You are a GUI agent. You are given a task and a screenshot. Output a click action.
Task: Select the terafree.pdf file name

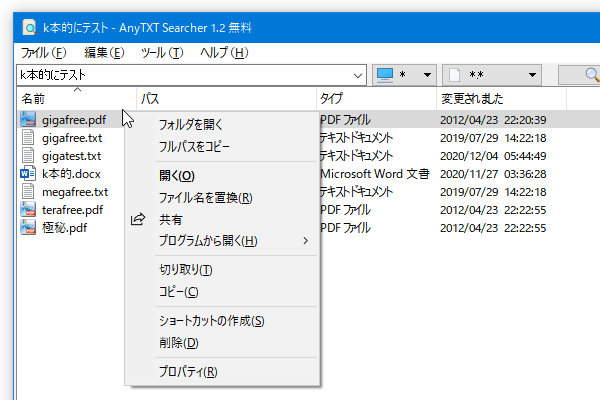click(72, 210)
